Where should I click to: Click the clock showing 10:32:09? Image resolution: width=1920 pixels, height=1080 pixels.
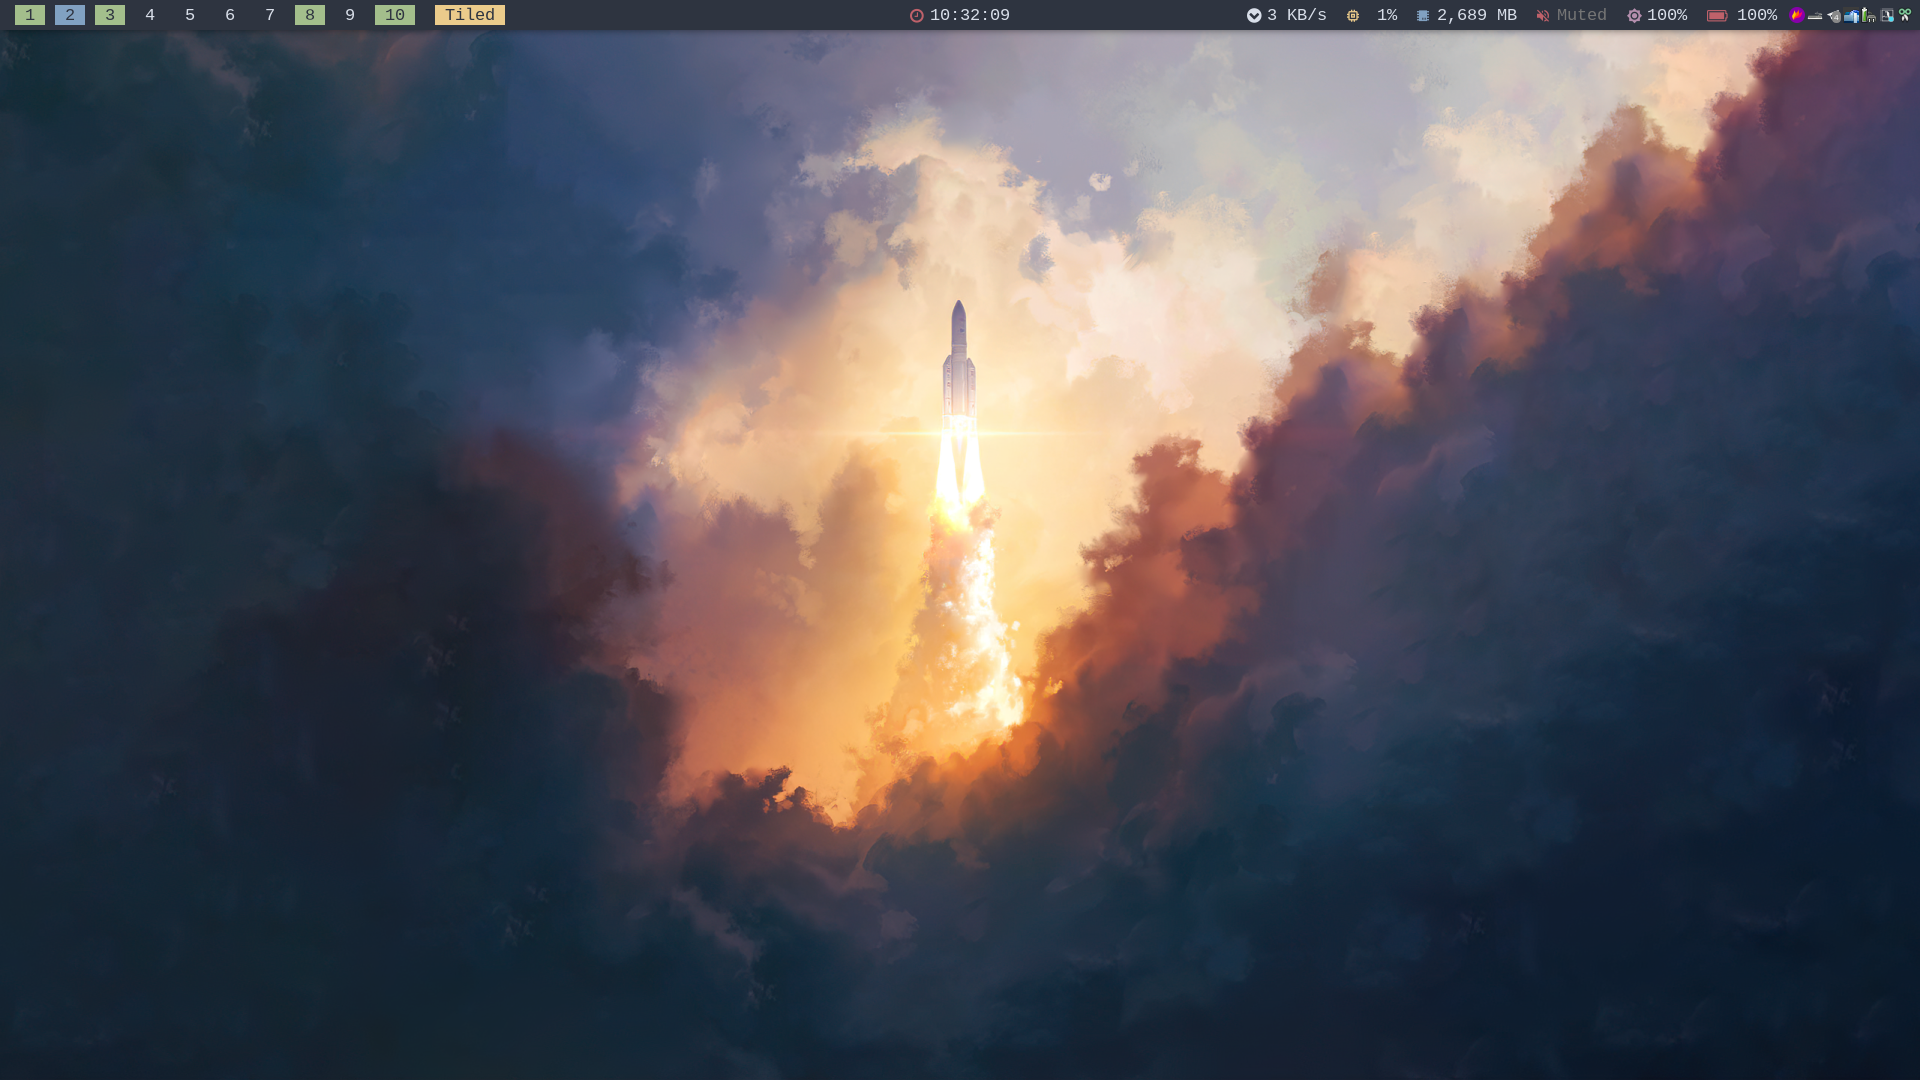pyautogui.click(x=969, y=15)
